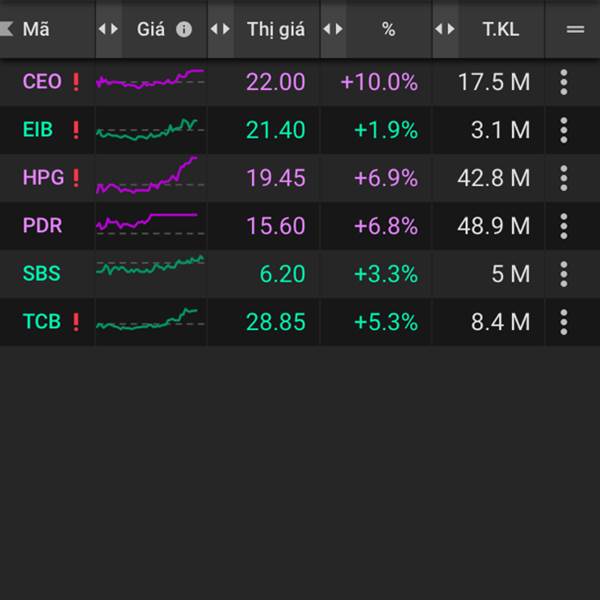Screen dimensions: 600x600
Task: Click the 17.5 M volume value
Action: pos(494,82)
